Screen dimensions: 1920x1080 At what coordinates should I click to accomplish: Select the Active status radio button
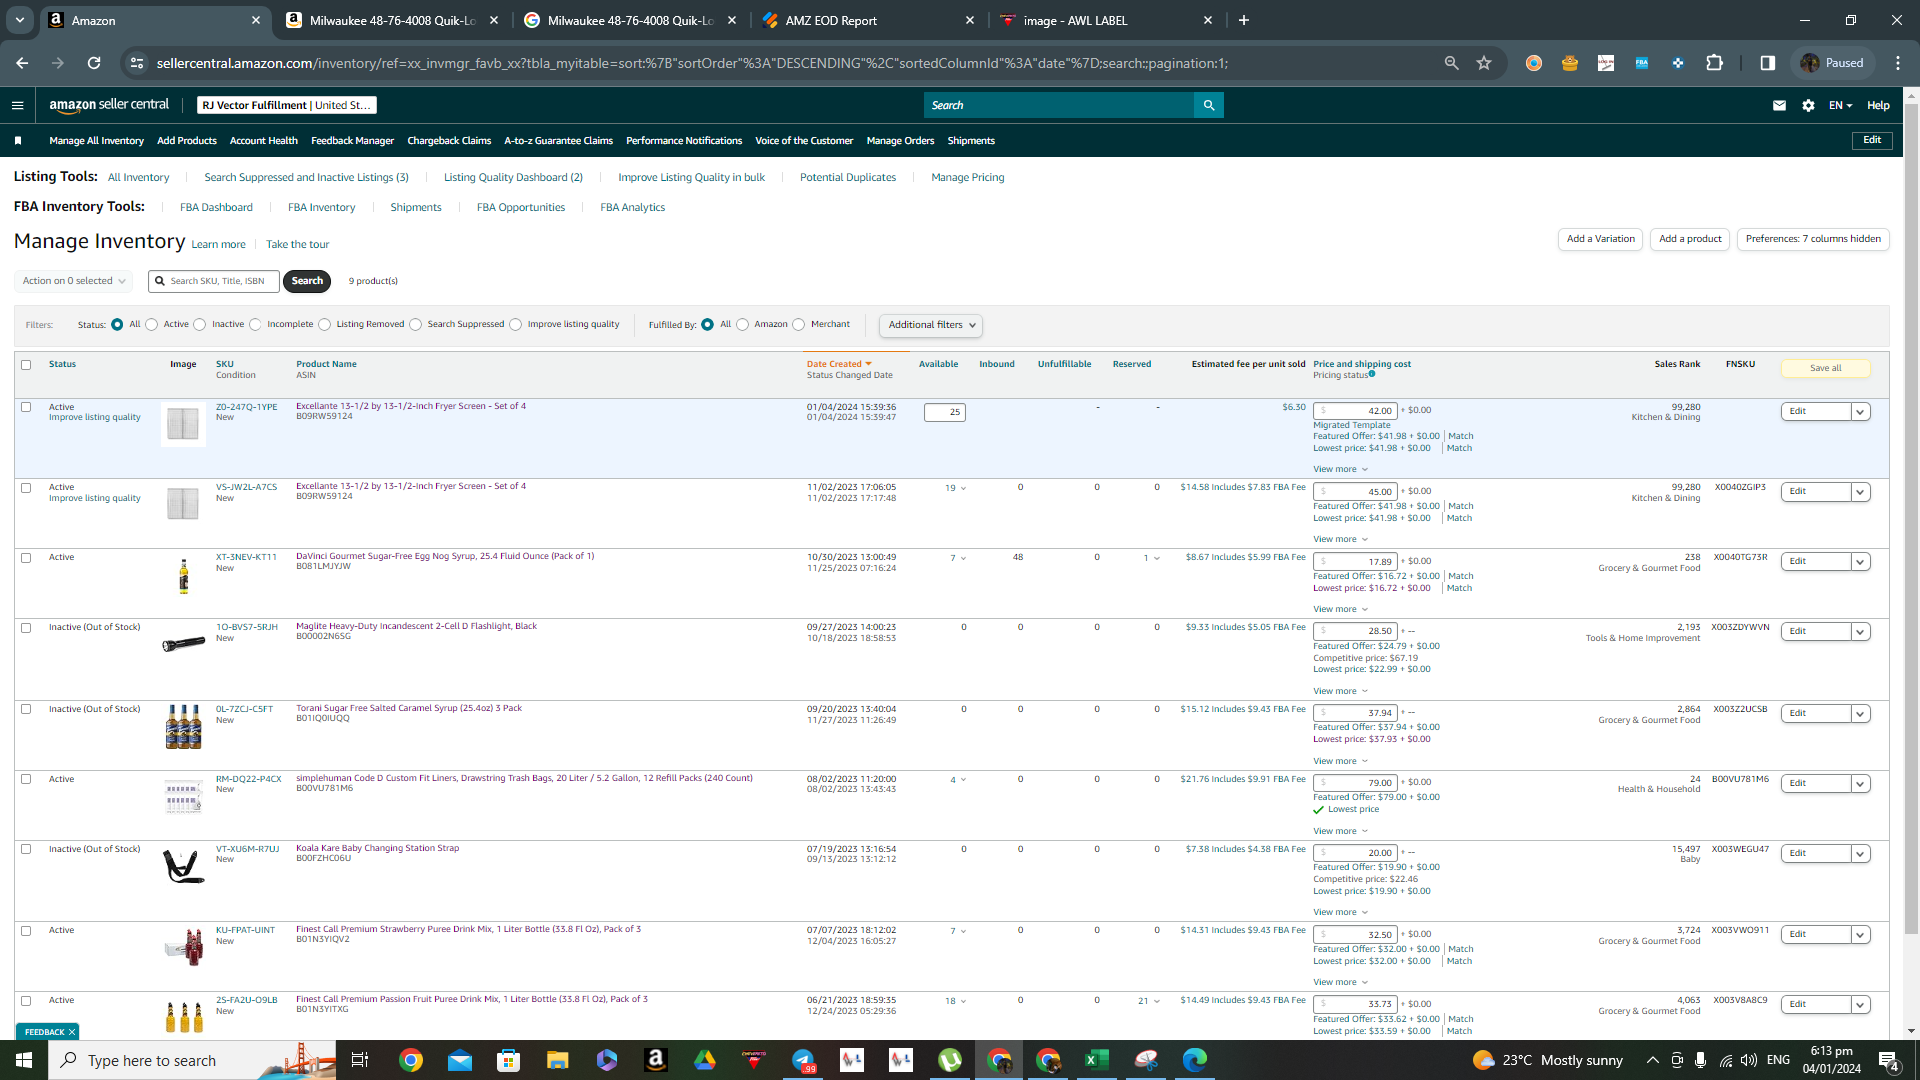pos(152,325)
